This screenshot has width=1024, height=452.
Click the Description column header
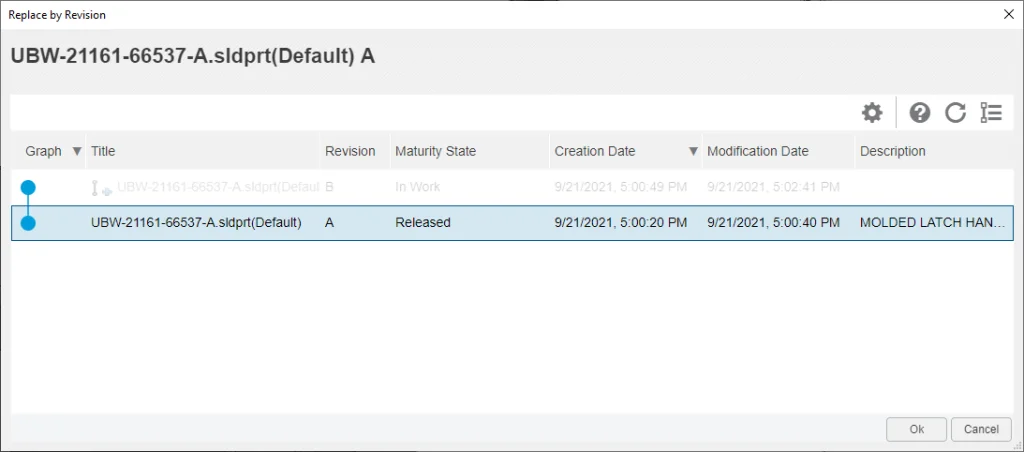(892, 152)
